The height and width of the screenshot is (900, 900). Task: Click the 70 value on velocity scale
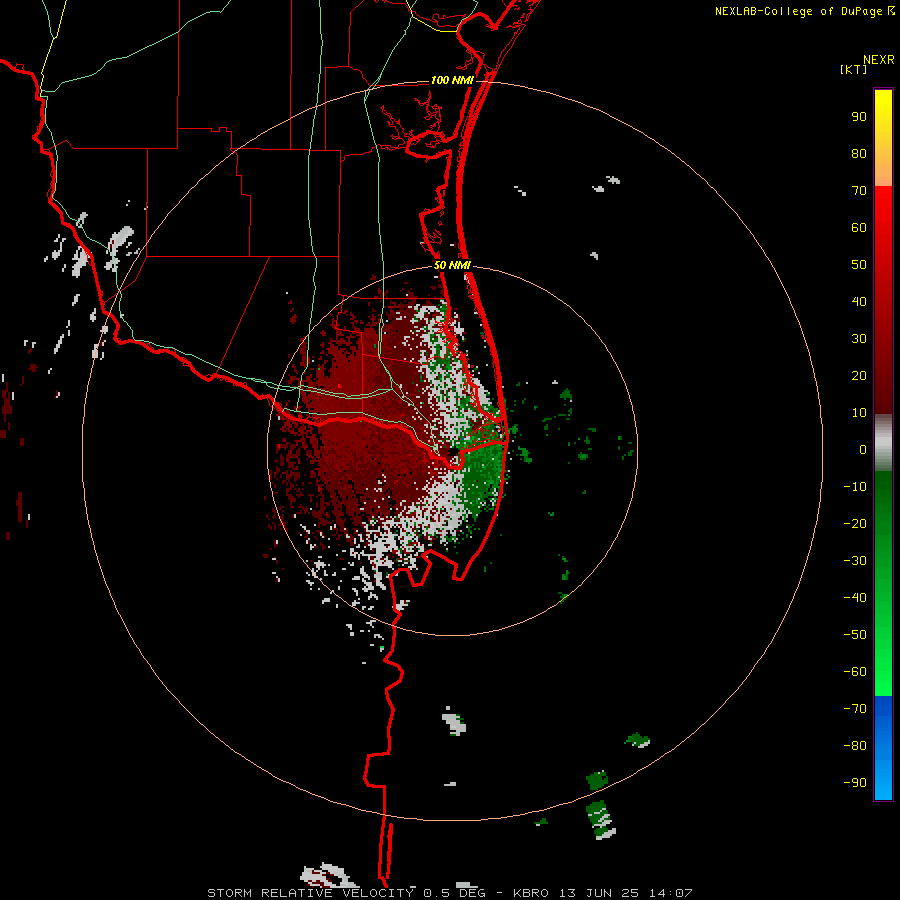(x=859, y=191)
